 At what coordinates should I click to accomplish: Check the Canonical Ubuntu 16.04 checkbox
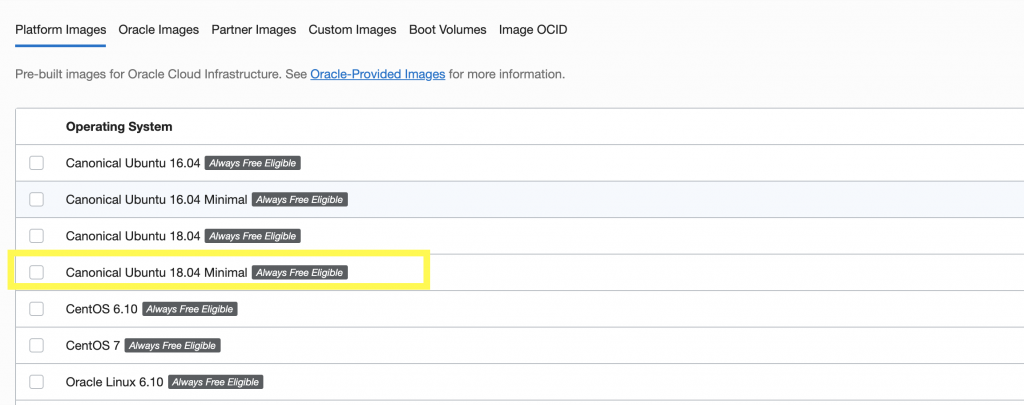(x=37, y=163)
